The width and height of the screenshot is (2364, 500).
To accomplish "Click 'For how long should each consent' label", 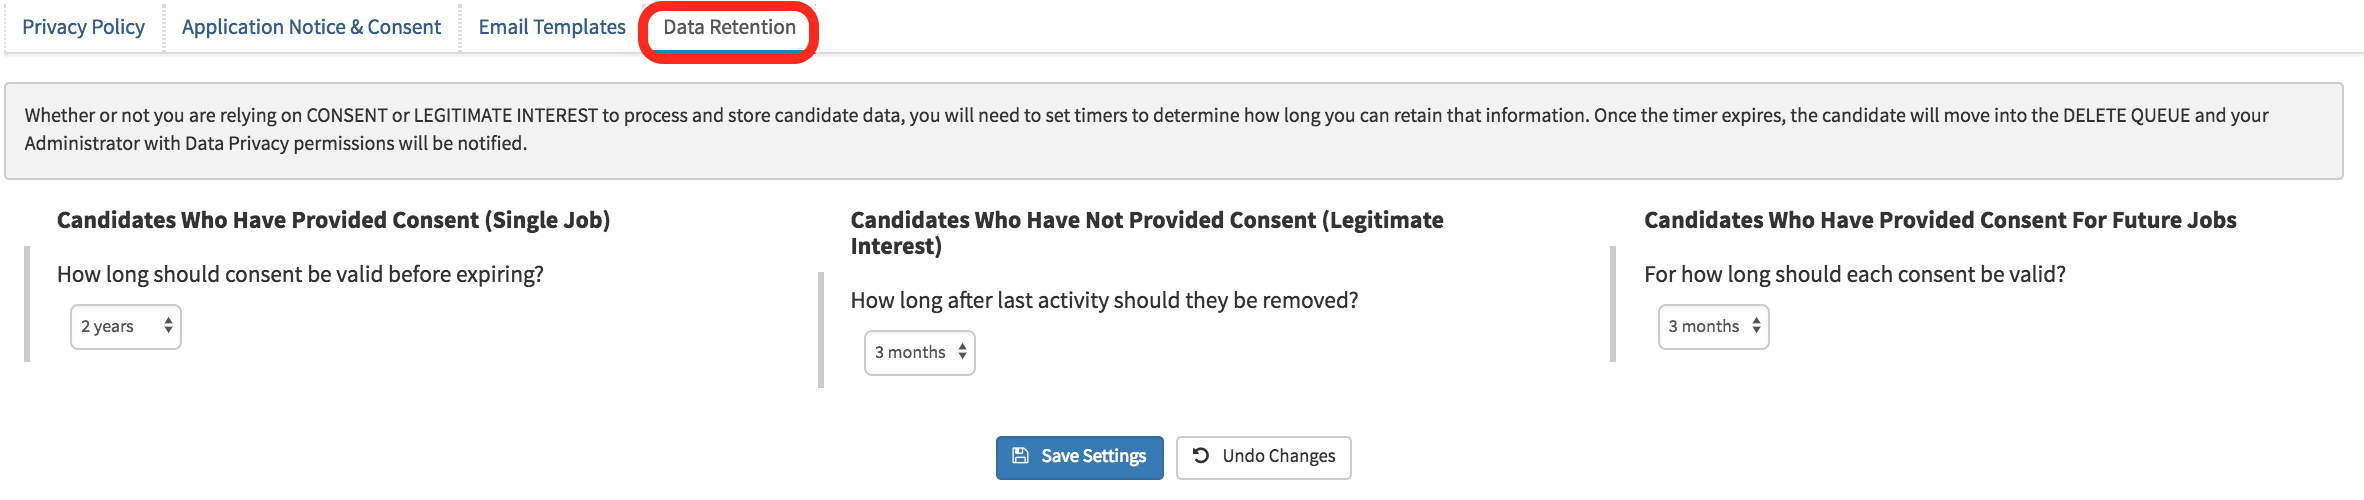I will [1854, 274].
